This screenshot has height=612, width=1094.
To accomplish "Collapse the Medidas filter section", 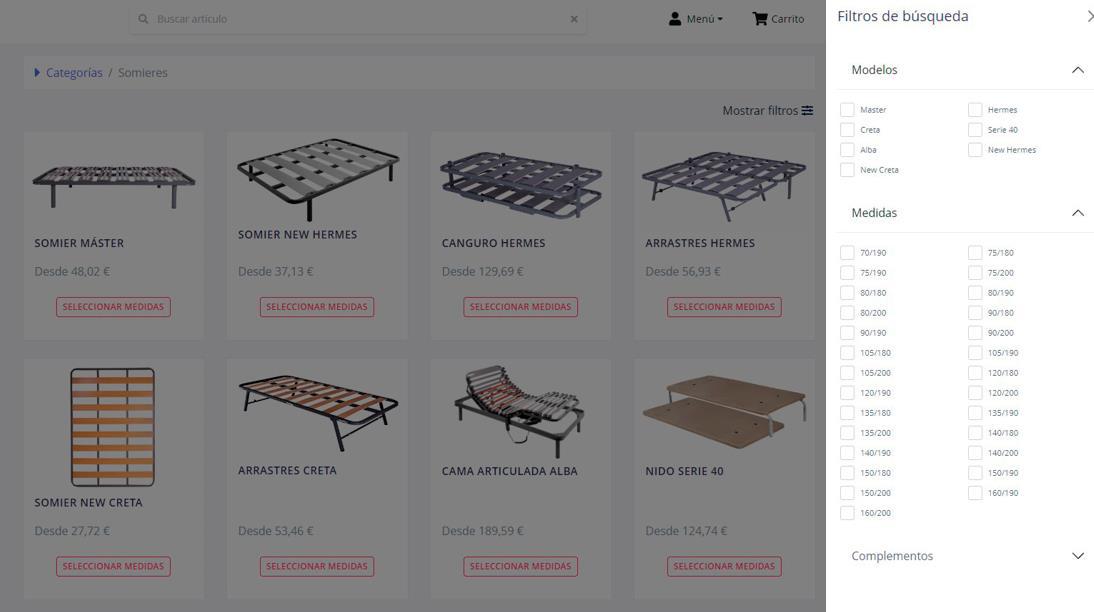I will click(1077, 213).
